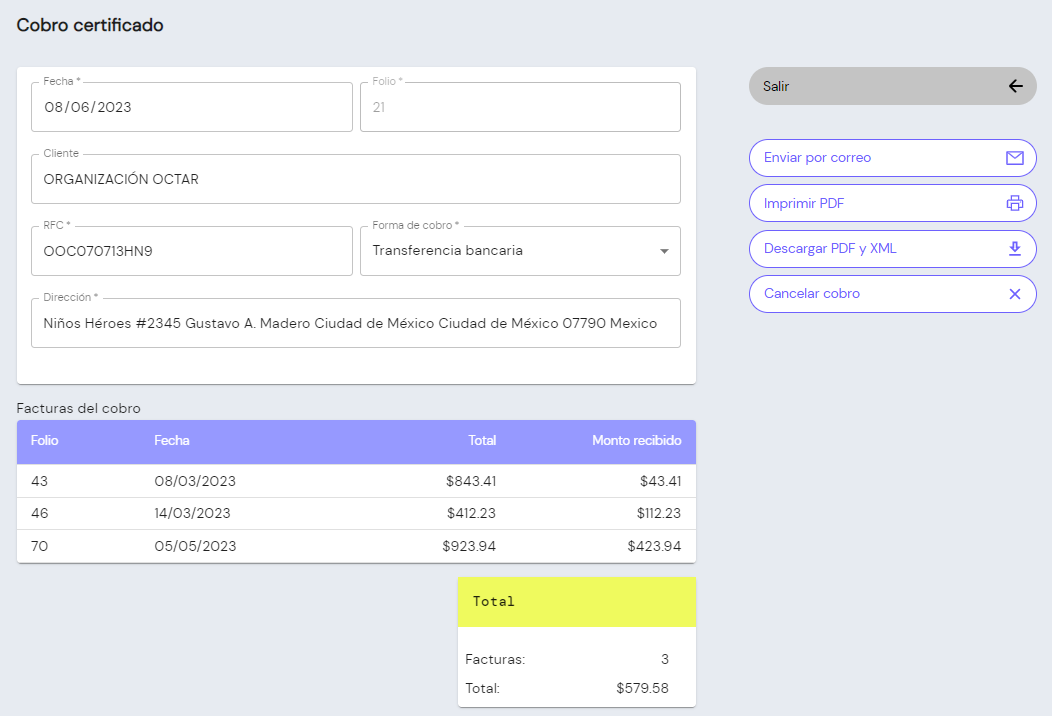Click the envelope icon for sending email
1052x716 pixels.
[1014, 158]
